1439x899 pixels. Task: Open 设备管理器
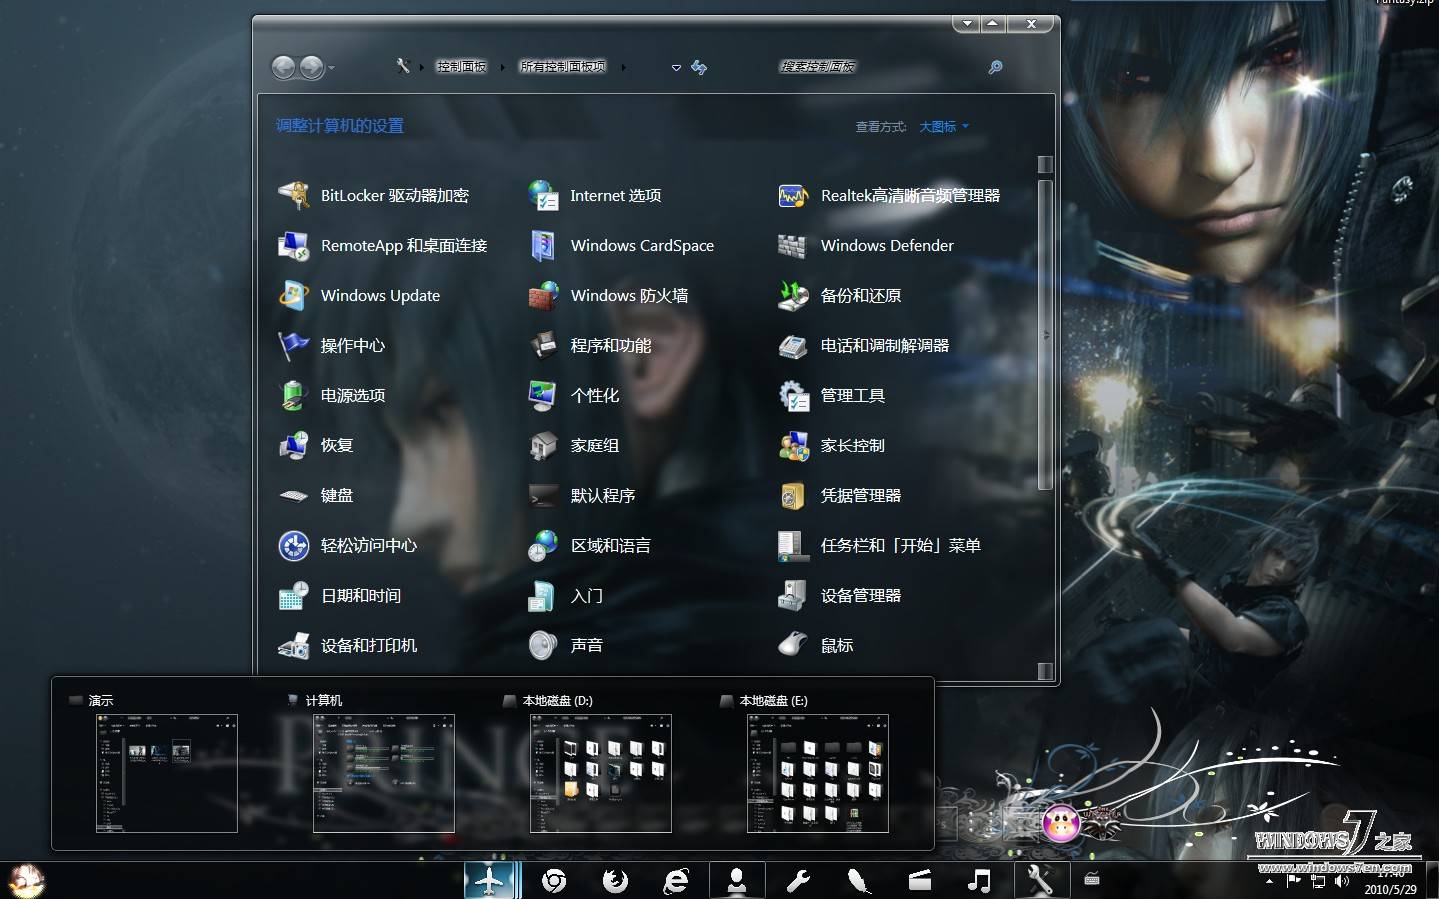click(839, 595)
